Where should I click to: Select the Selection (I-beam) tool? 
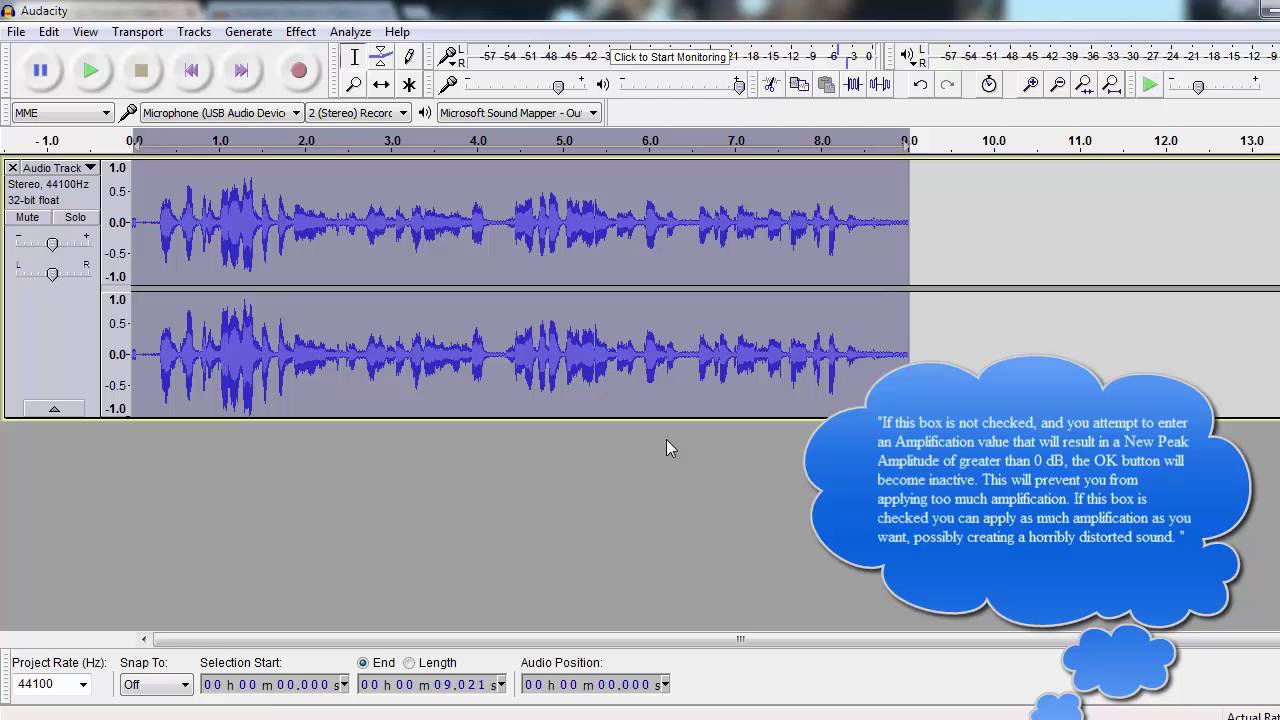click(354, 57)
